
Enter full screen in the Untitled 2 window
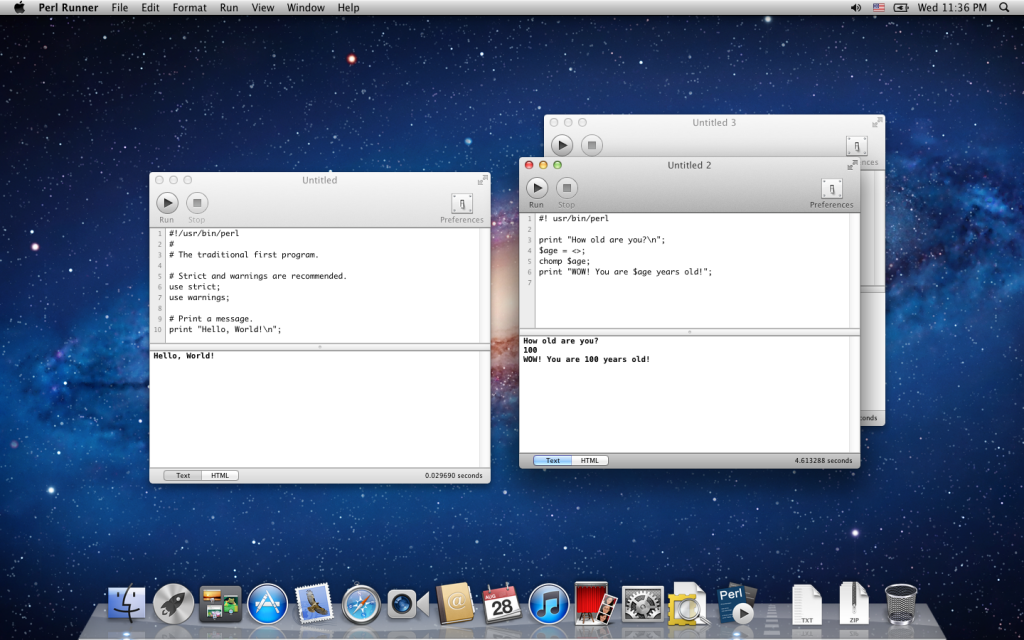pyautogui.click(x=852, y=165)
